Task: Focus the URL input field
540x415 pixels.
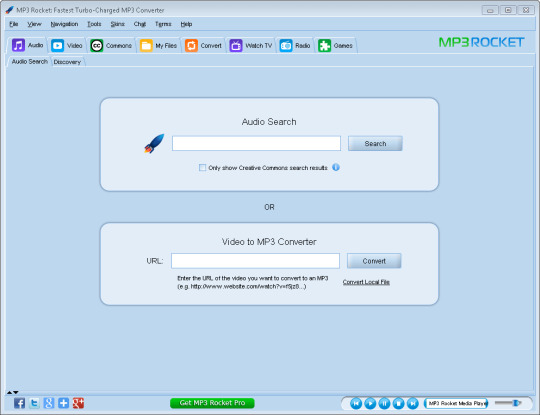Action: (255, 261)
